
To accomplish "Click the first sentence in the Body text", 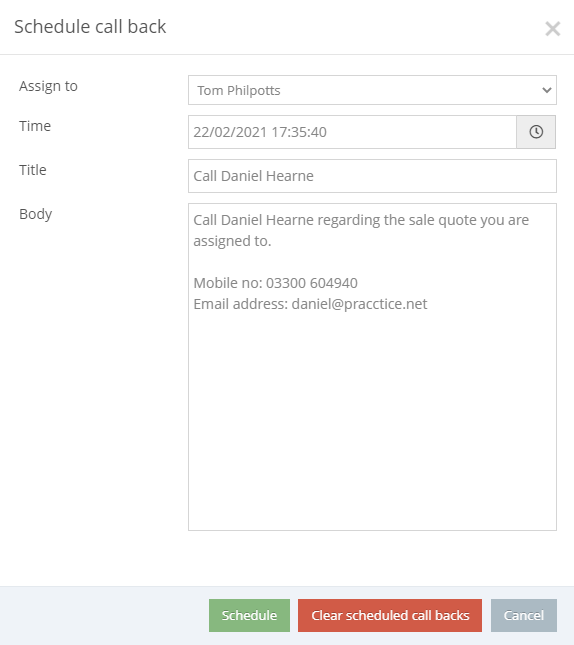I will (x=361, y=230).
